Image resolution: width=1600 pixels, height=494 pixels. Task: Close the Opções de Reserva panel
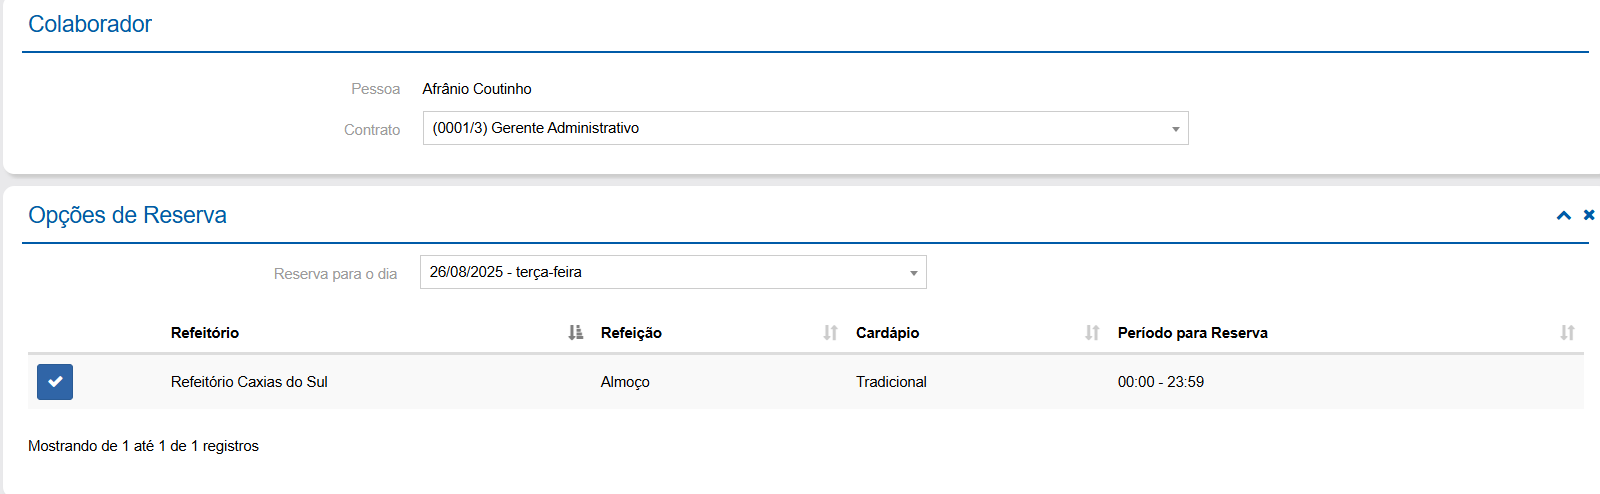(1589, 215)
